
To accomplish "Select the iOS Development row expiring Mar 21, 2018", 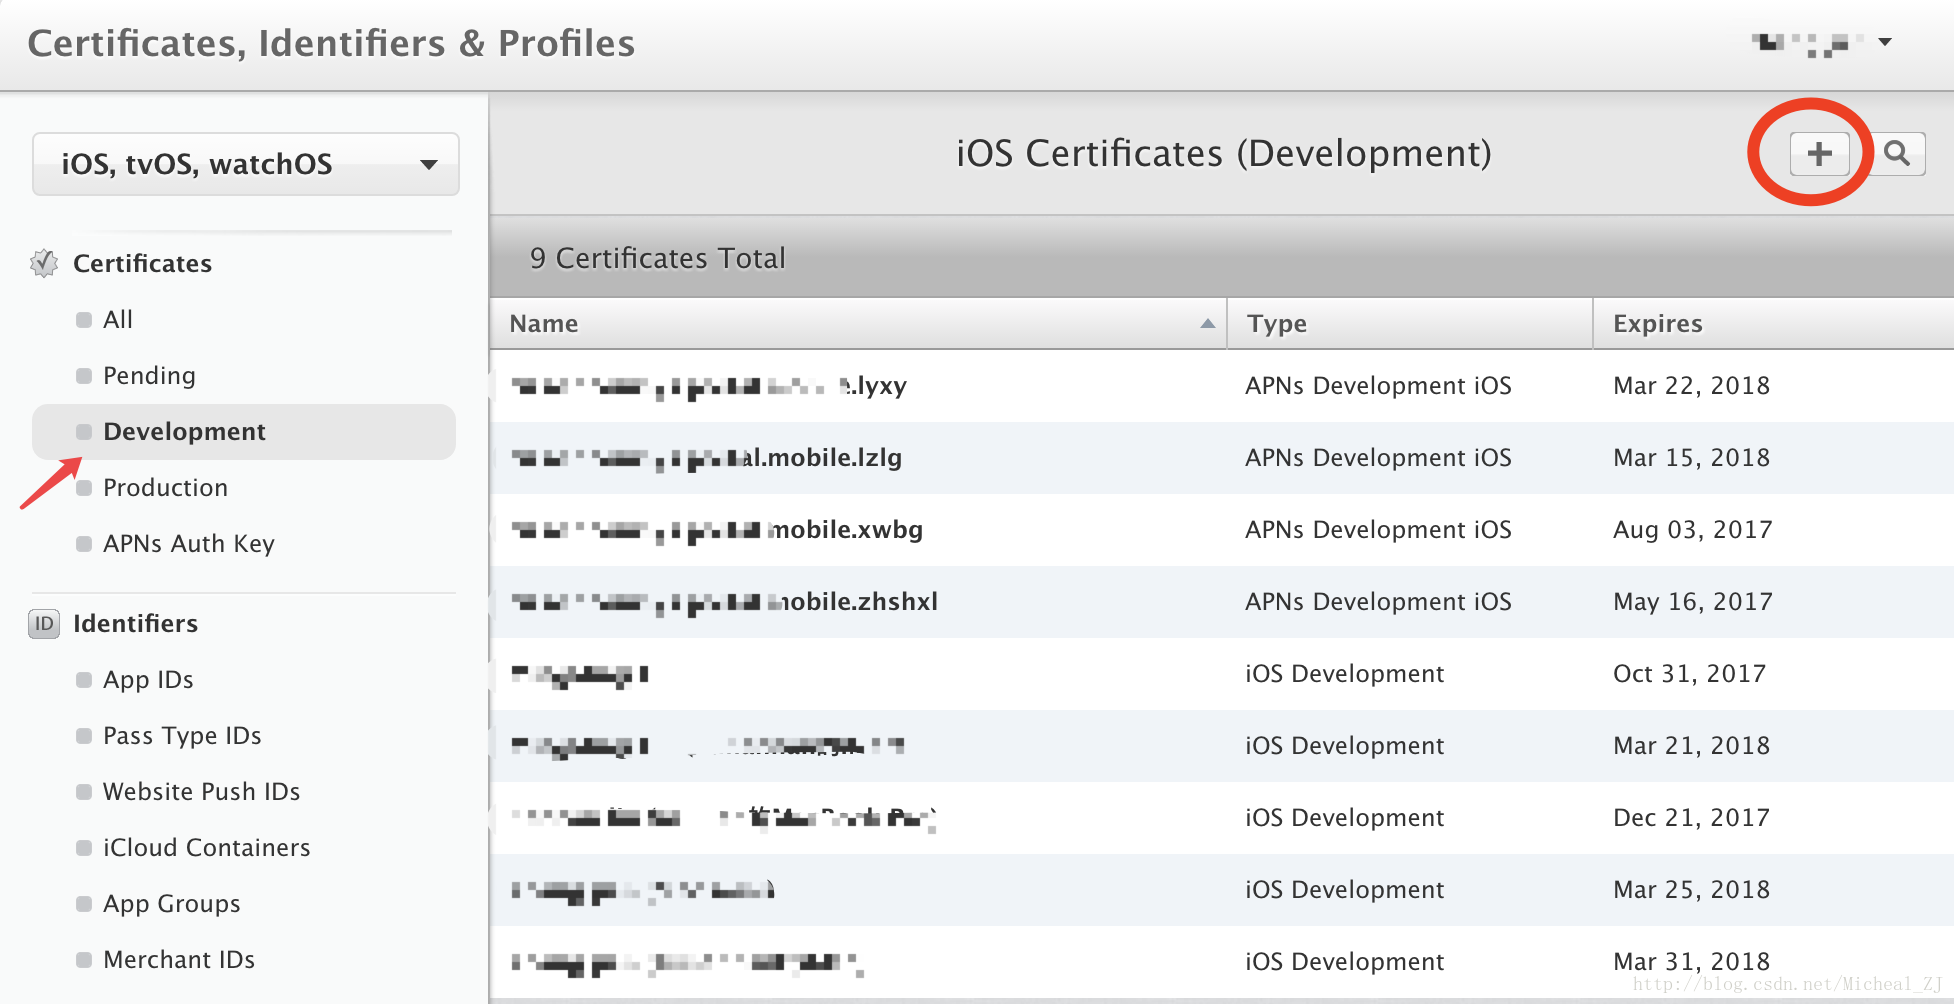I will coord(1222,745).
